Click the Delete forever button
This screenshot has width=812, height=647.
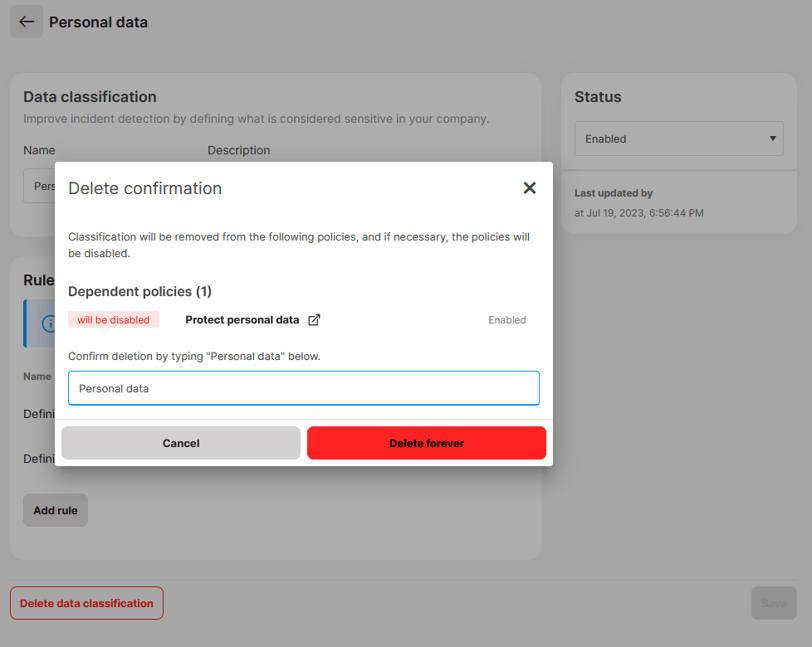pos(426,443)
